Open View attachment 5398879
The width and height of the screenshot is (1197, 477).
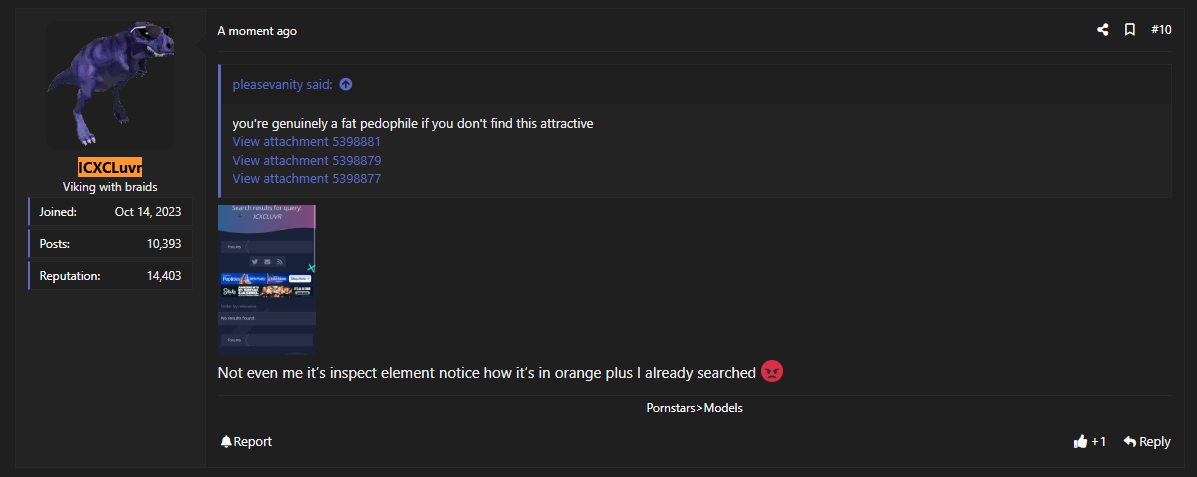pyautogui.click(x=306, y=160)
